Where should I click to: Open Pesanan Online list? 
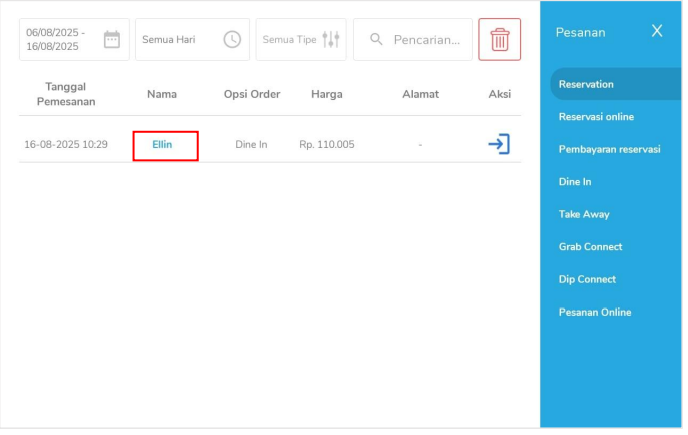coord(595,312)
